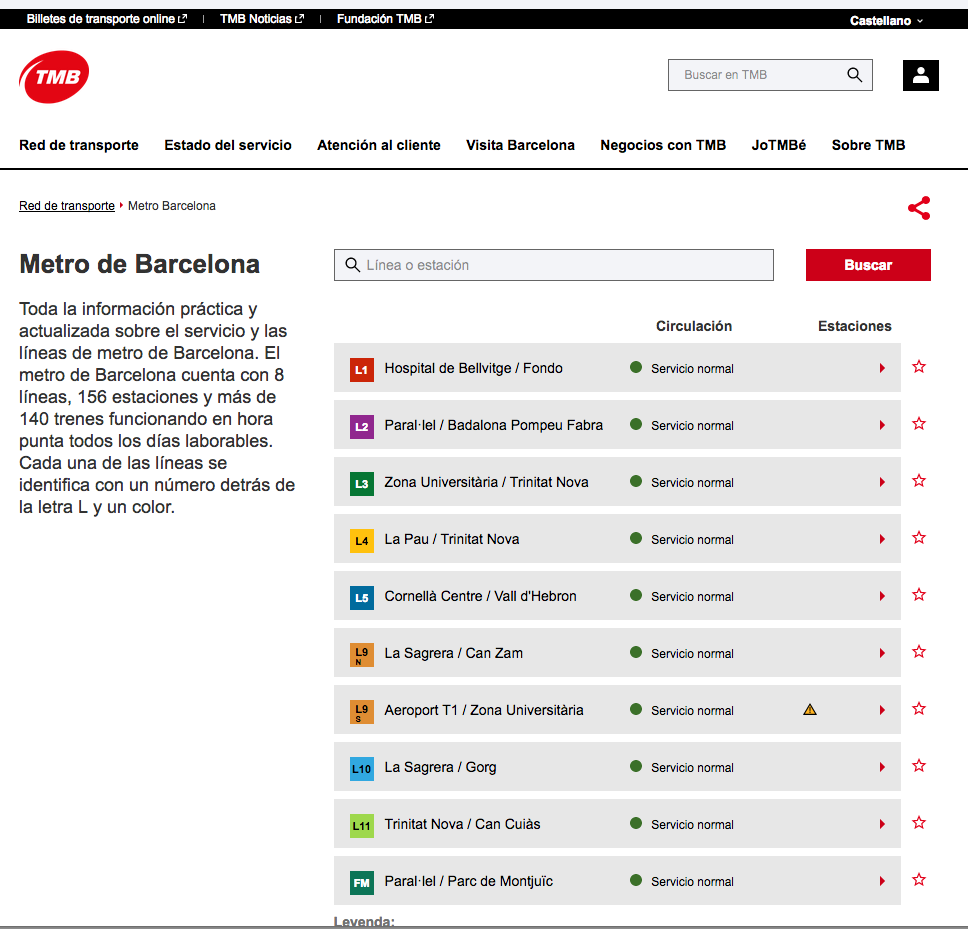Open Atención al cliente menu
Viewport: 968px width, 929px height.
(379, 145)
